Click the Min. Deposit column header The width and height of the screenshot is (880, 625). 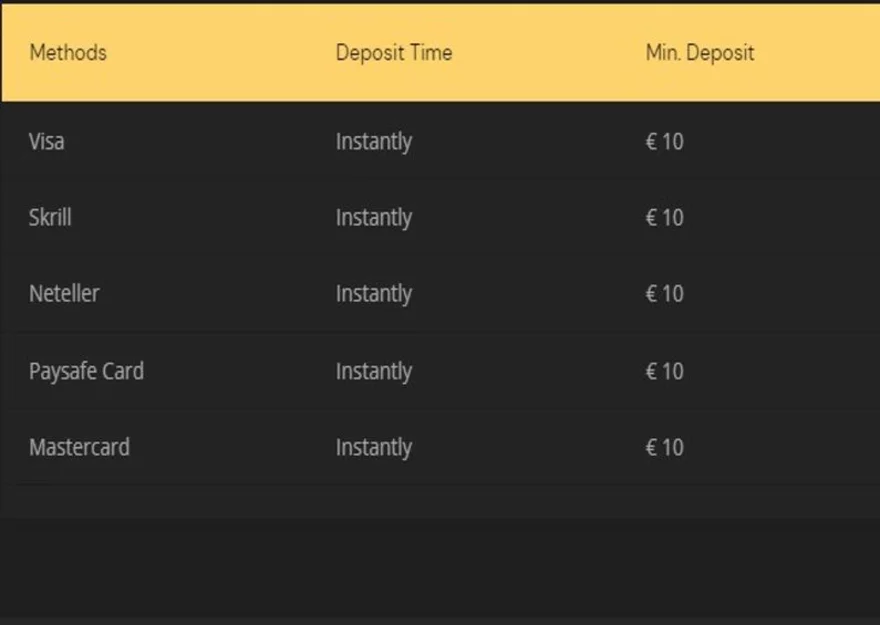pos(700,52)
